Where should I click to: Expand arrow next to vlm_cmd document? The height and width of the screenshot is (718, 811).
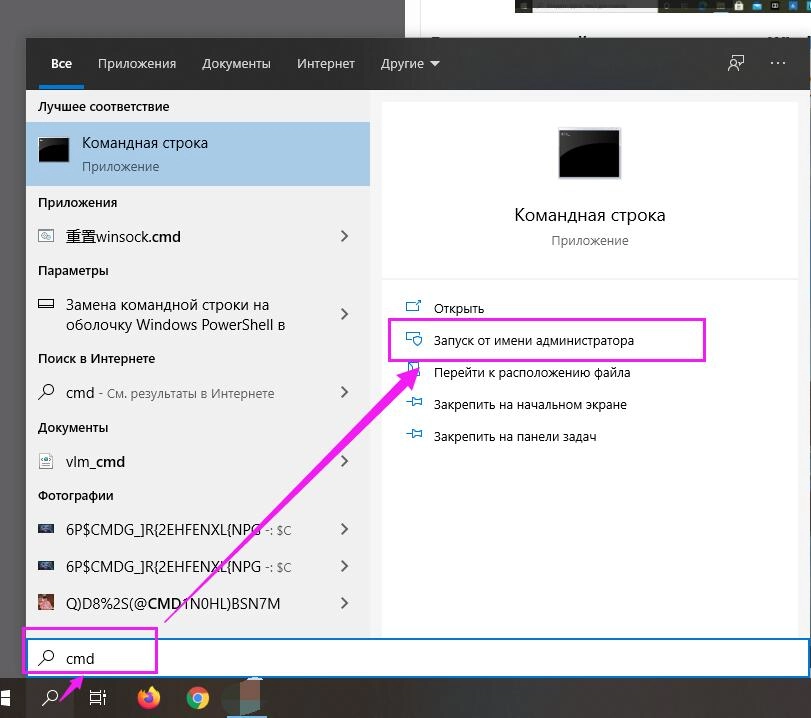click(x=344, y=461)
